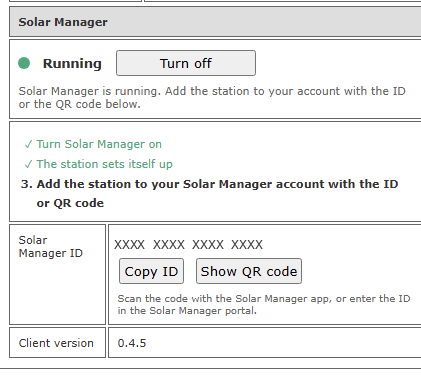Click the 'Solar Manager ID' label cell
Screen dimensions: 421x383
pos(57,274)
